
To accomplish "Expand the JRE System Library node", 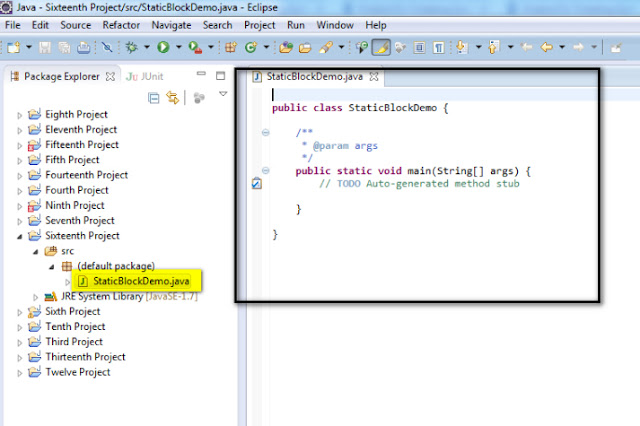I will [36, 297].
